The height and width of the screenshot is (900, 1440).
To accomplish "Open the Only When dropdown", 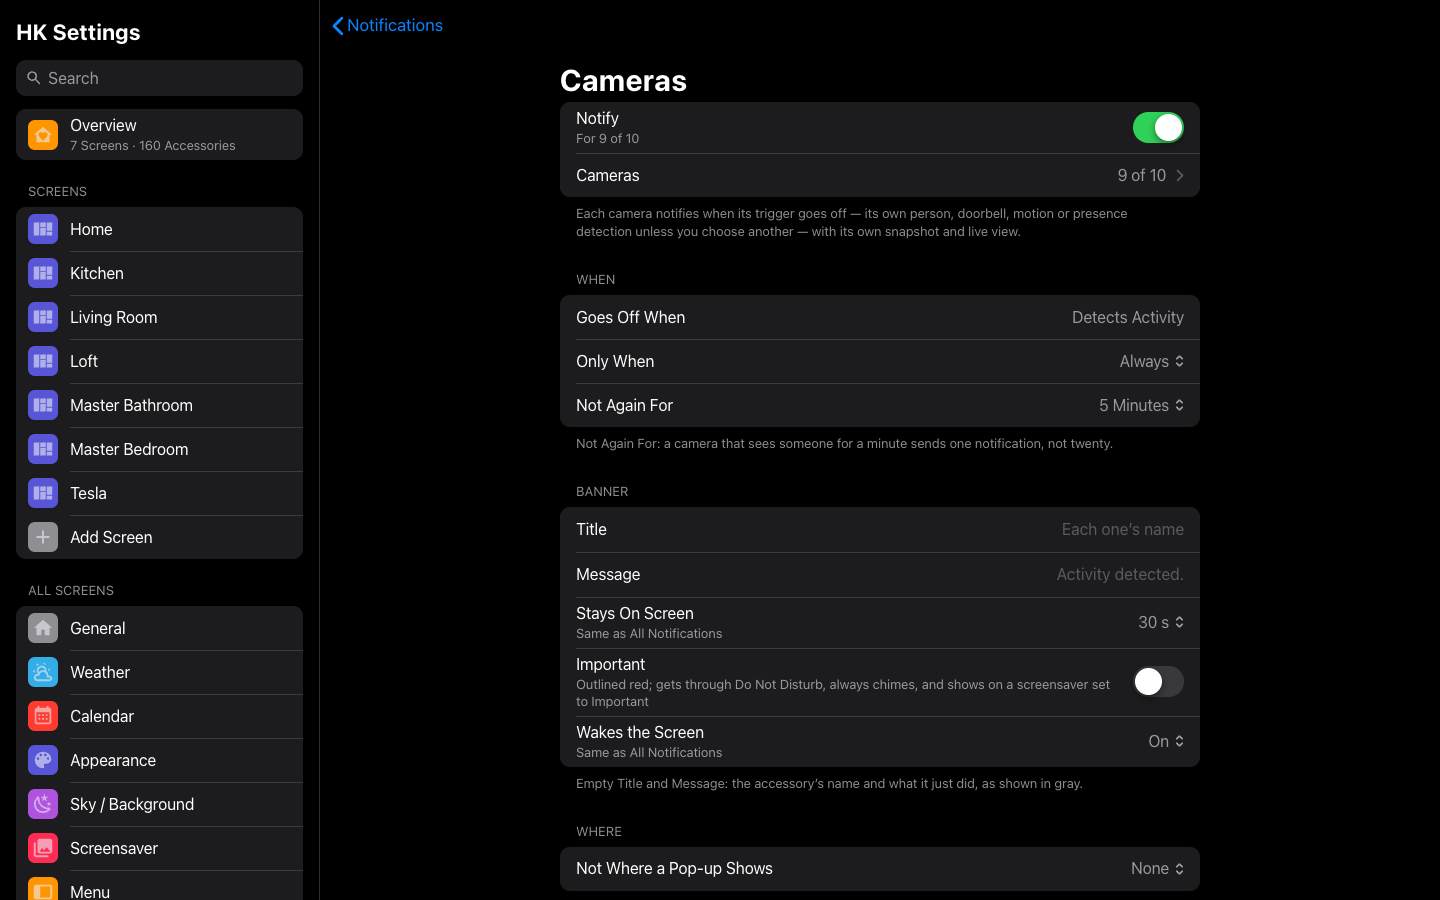I will click(x=1152, y=361).
